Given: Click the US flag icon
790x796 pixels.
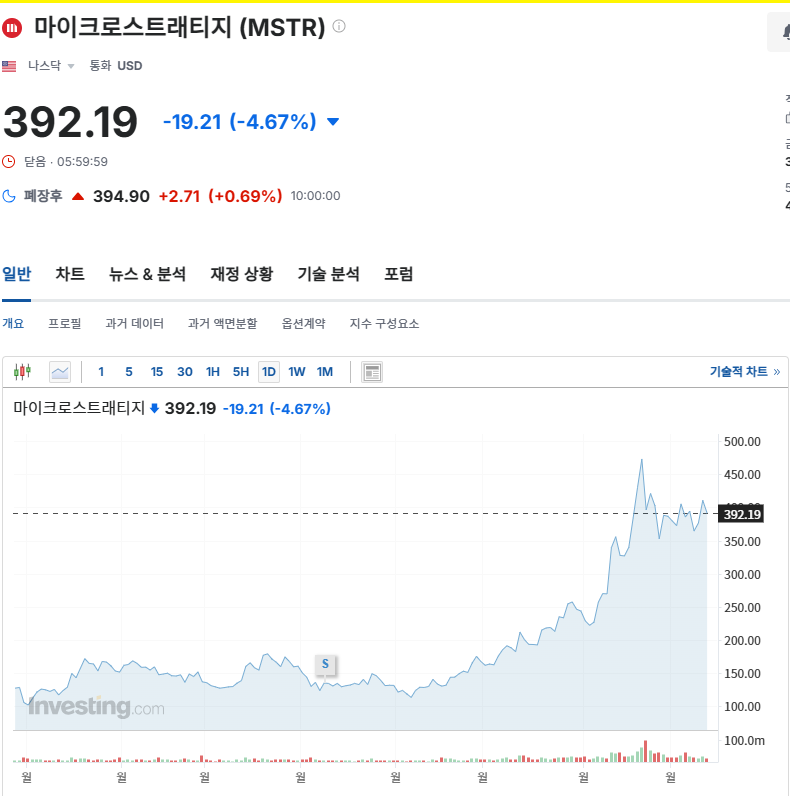Looking at the screenshot, I should (x=9, y=66).
